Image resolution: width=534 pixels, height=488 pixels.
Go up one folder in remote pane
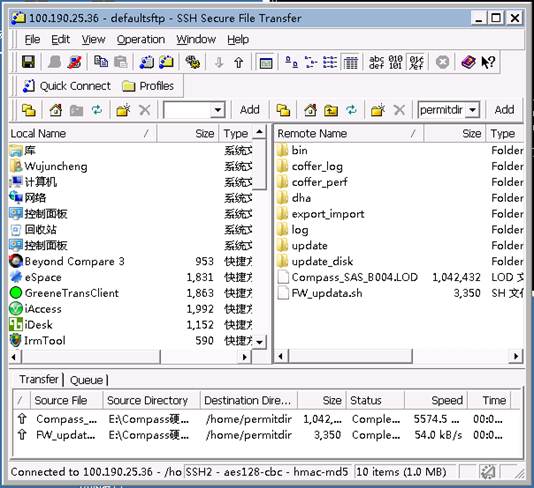pyautogui.click(x=331, y=110)
